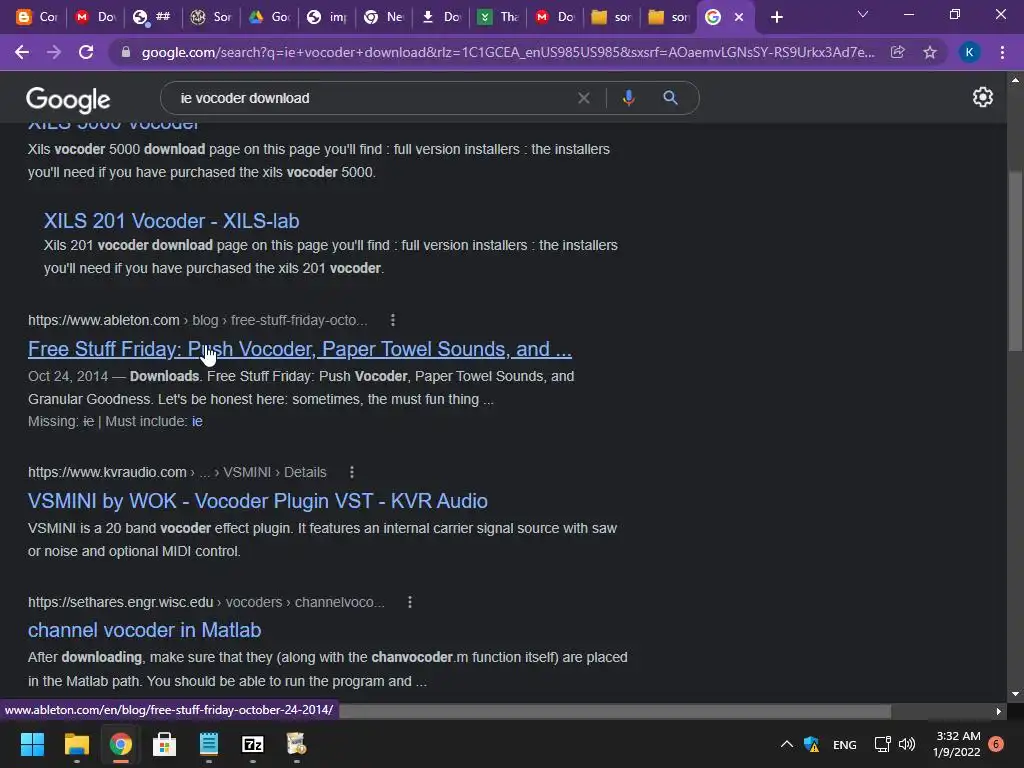Open the installer app next to 7-Zip
This screenshot has width=1024, height=768.
(296, 744)
